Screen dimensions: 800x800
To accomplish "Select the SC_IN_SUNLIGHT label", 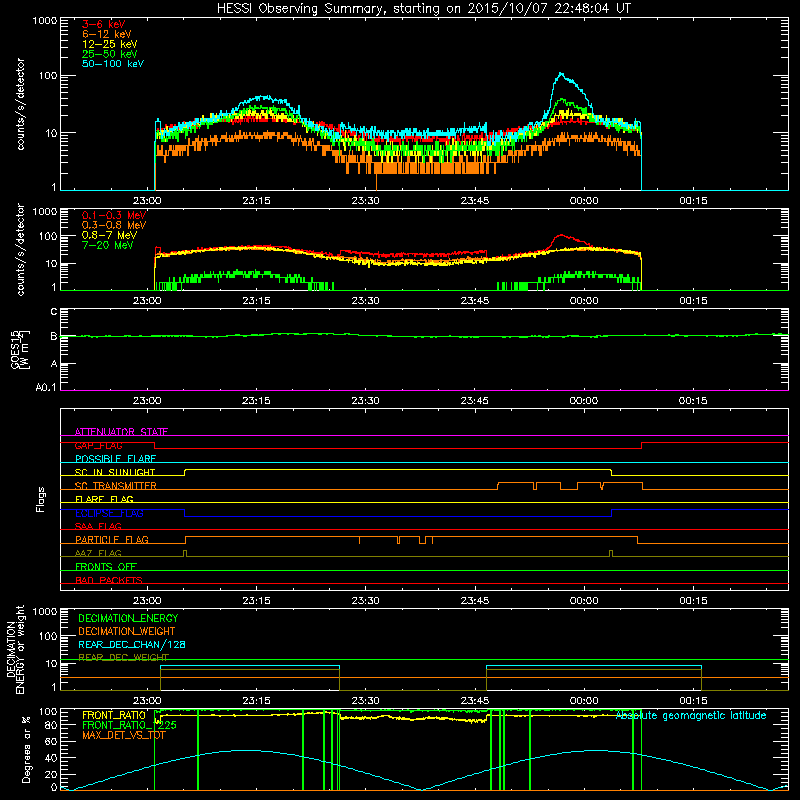I will (x=115, y=472).
